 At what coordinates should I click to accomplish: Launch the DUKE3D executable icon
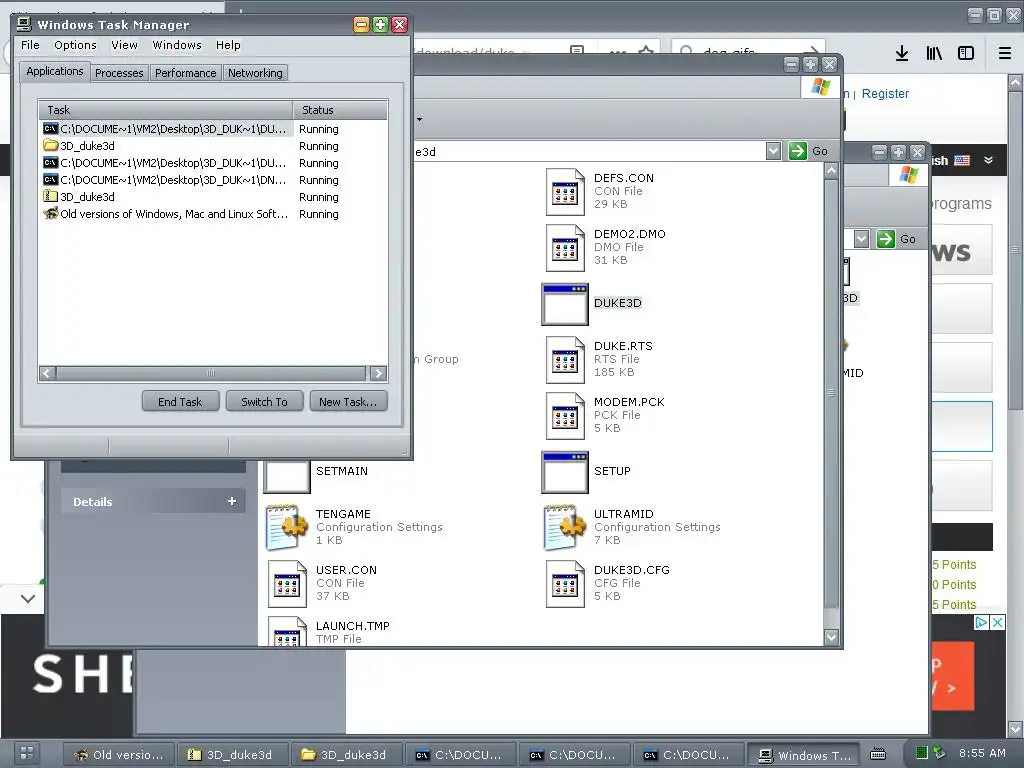coord(565,304)
